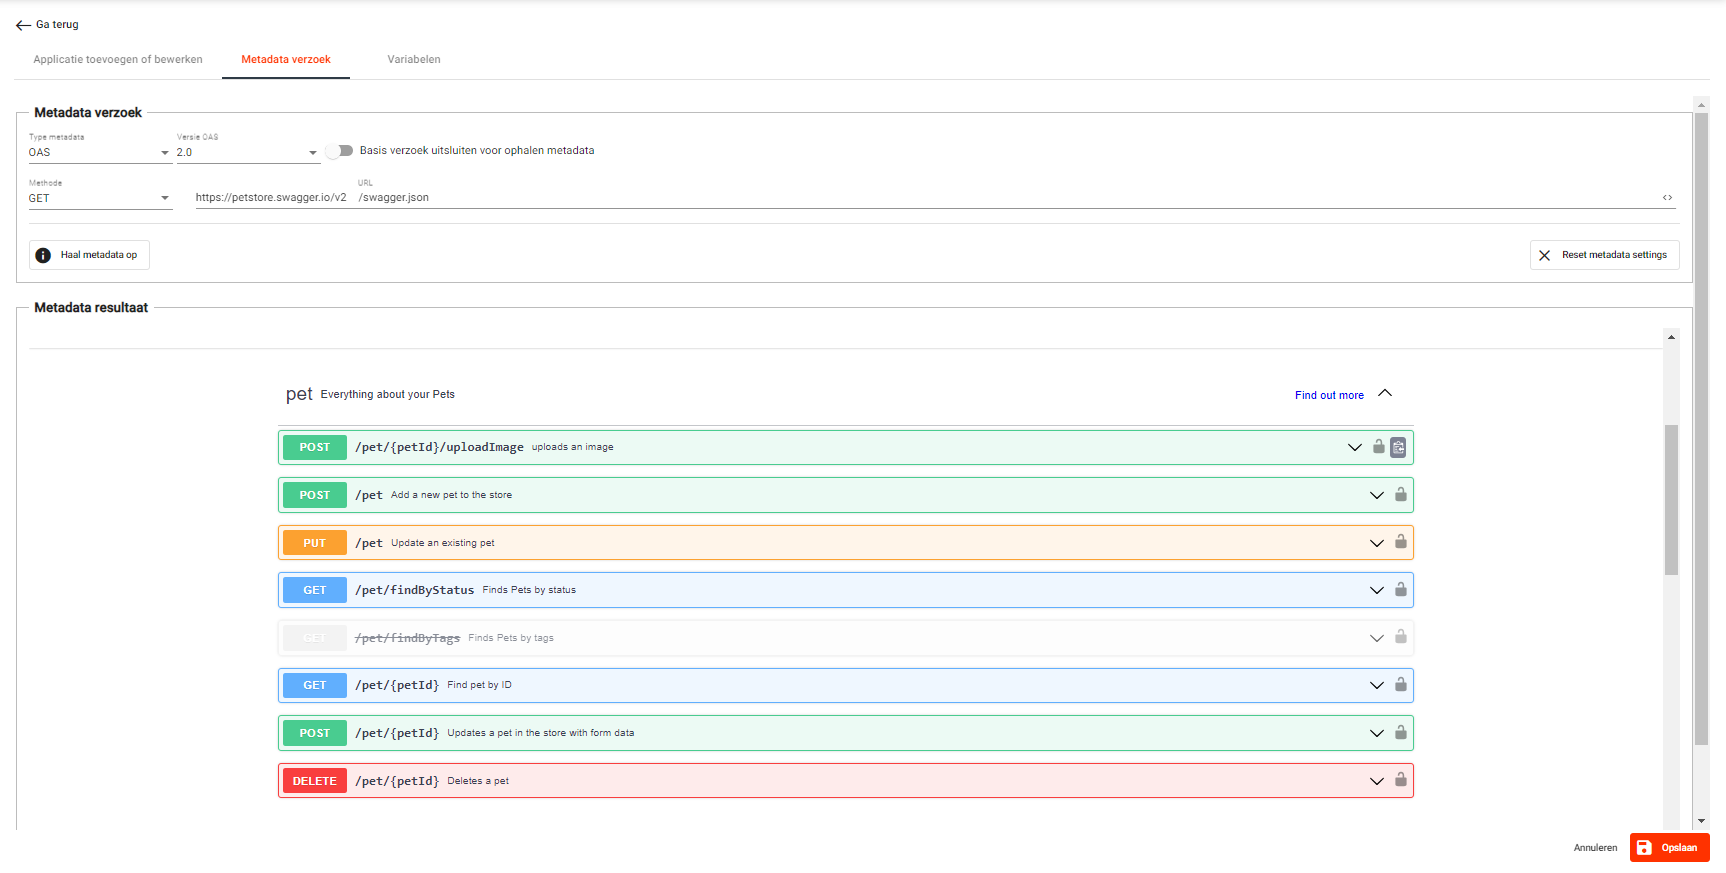Click the Haal metadata op button

click(89, 255)
